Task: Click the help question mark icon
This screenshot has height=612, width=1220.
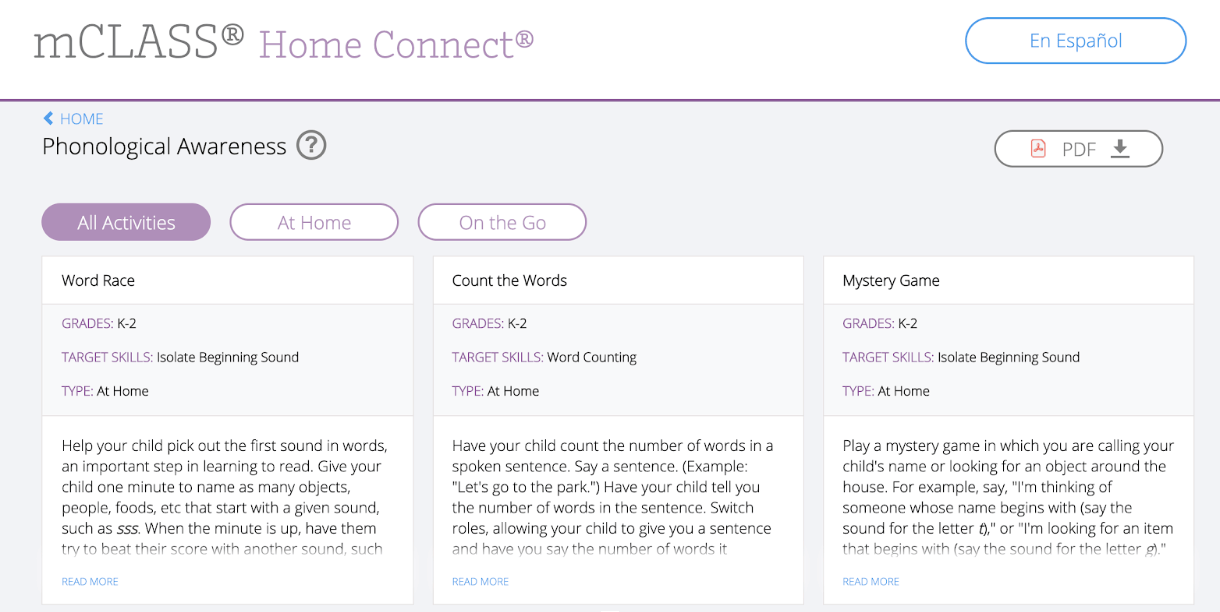Action: pyautogui.click(x=312, y=146)
